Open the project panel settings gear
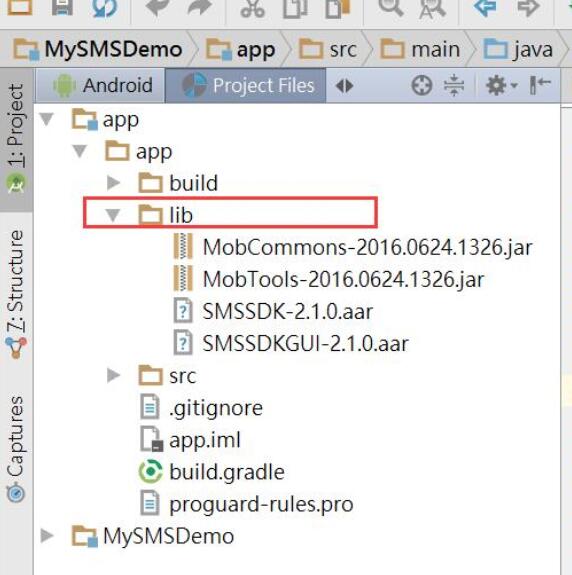The image size is (572, 575). (x=500, y=85)
